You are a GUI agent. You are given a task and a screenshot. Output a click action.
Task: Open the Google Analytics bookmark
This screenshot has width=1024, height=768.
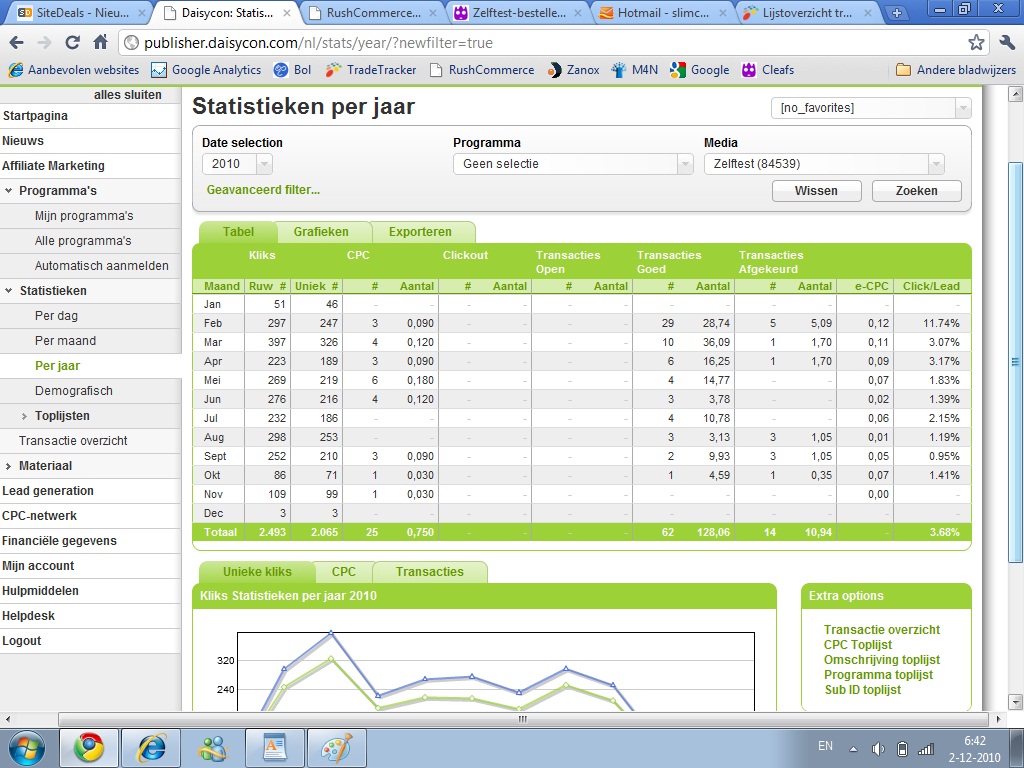click(206, 70)
